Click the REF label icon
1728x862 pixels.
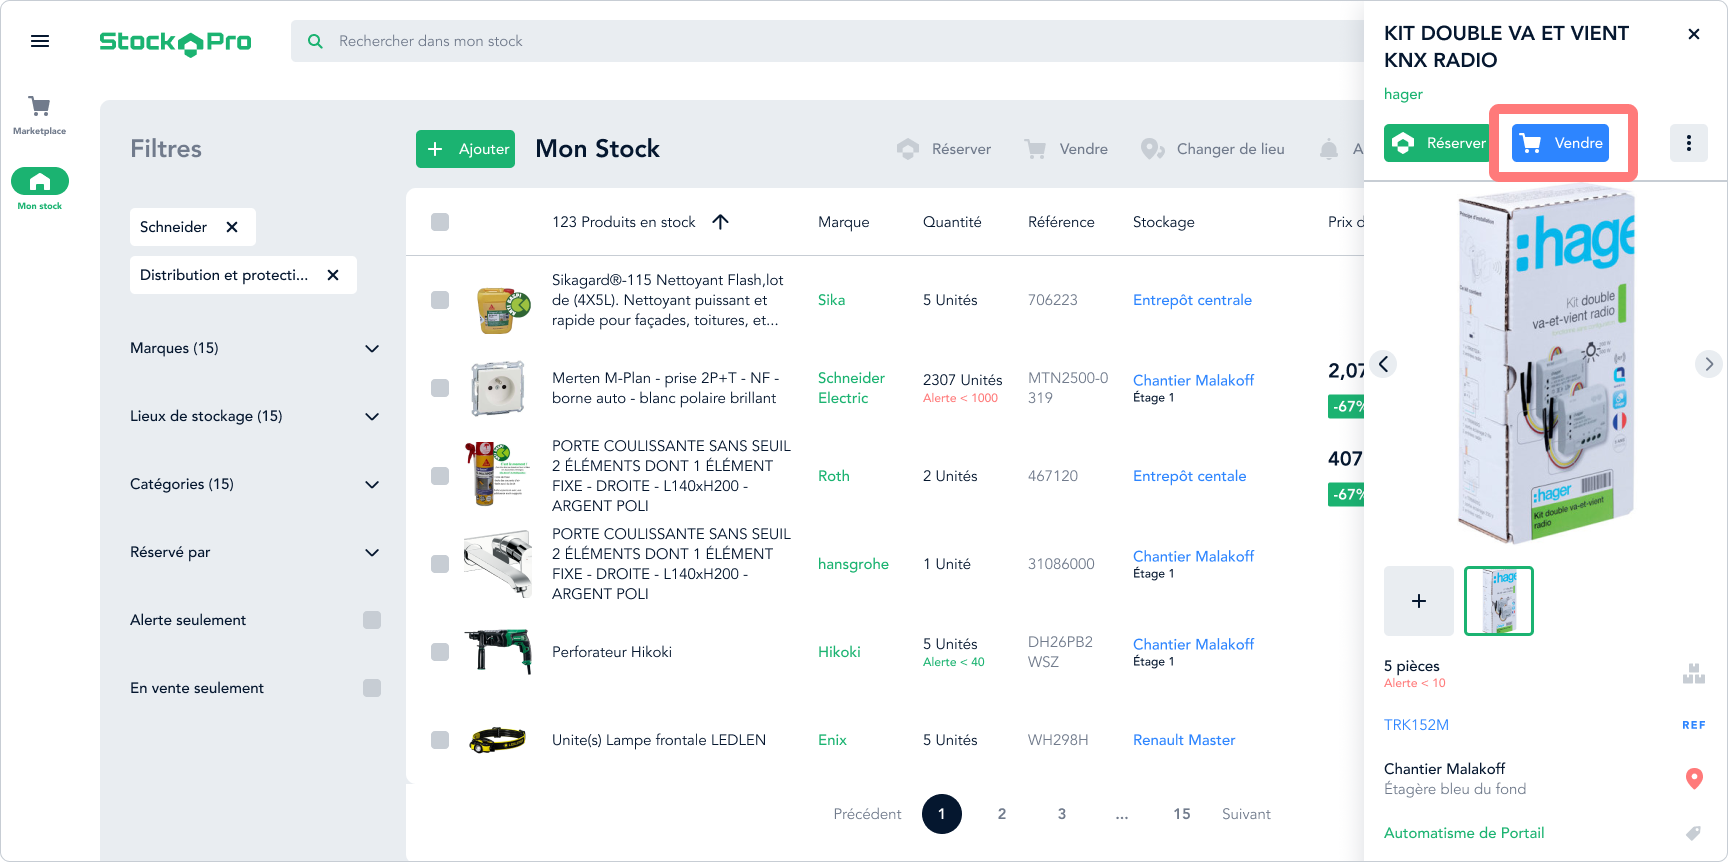pyautogui.click(x=1694, y=725)
